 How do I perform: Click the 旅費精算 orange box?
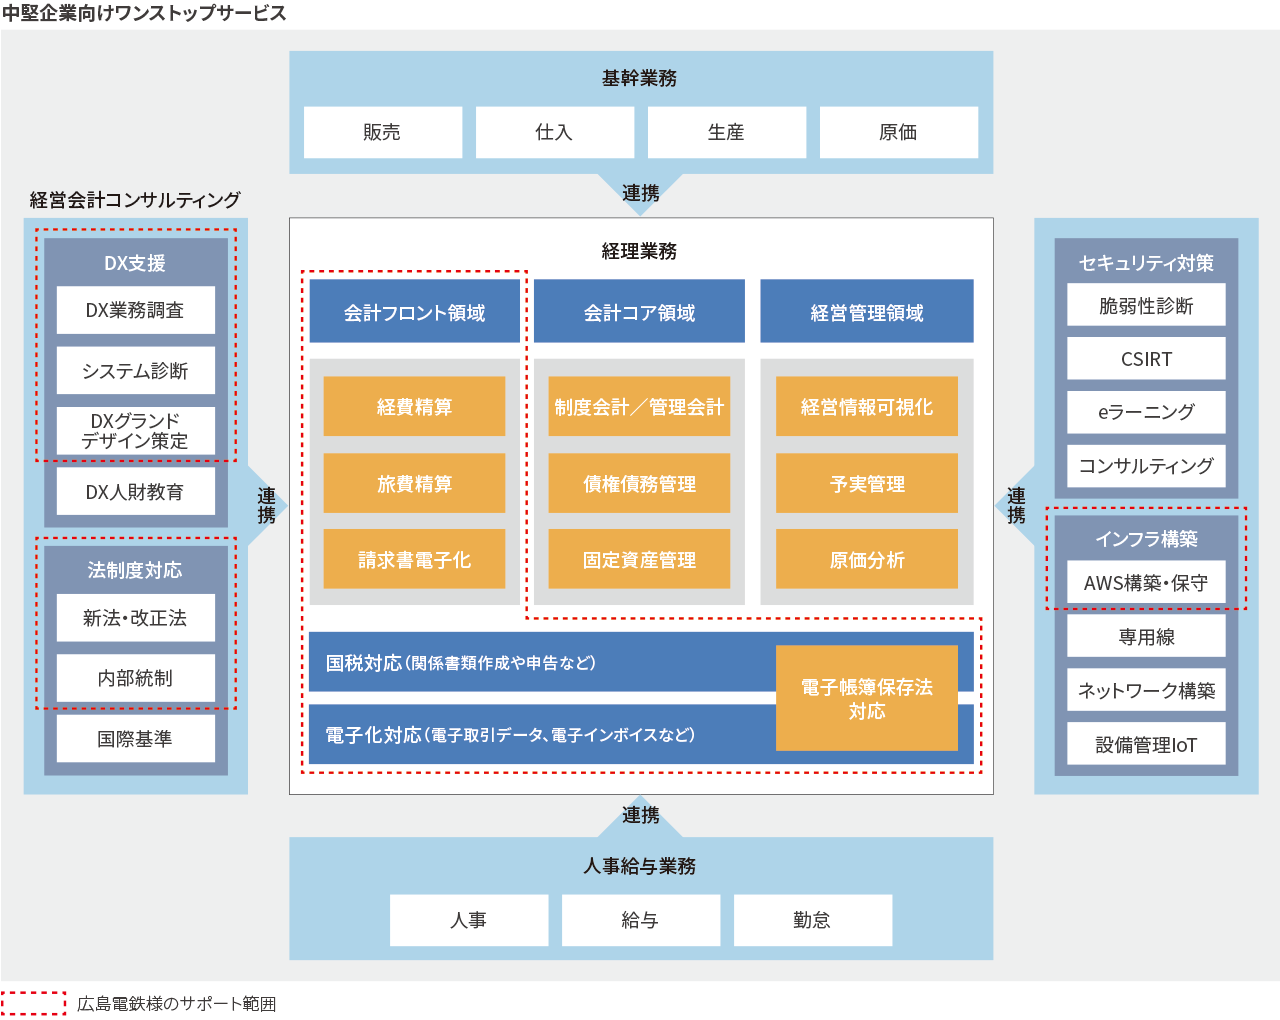coord(414,483)
